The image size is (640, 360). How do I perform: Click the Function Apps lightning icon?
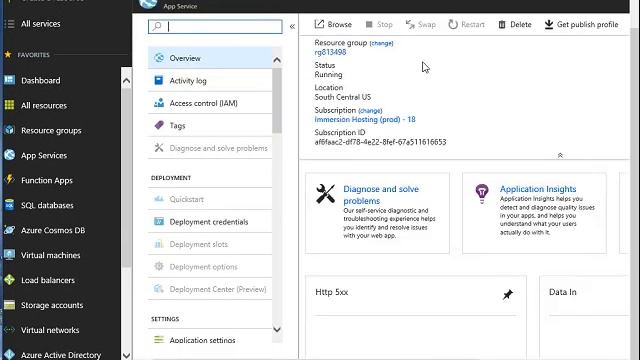(x=9, y=180)
